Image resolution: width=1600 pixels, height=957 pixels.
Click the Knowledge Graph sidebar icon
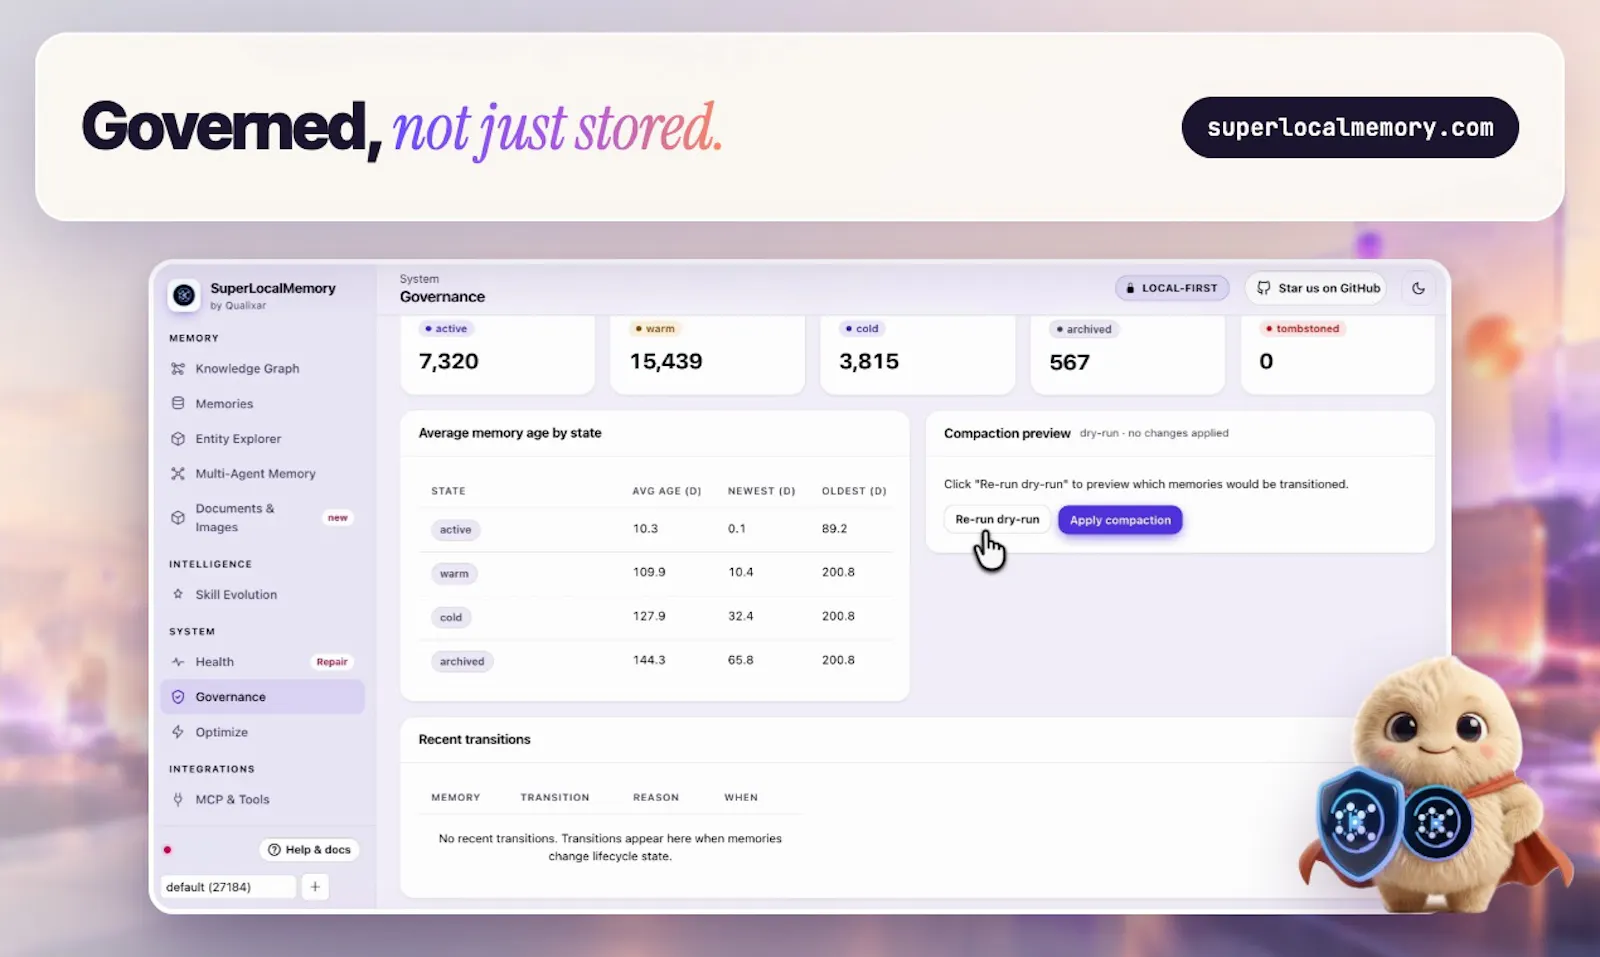[178, 369]
